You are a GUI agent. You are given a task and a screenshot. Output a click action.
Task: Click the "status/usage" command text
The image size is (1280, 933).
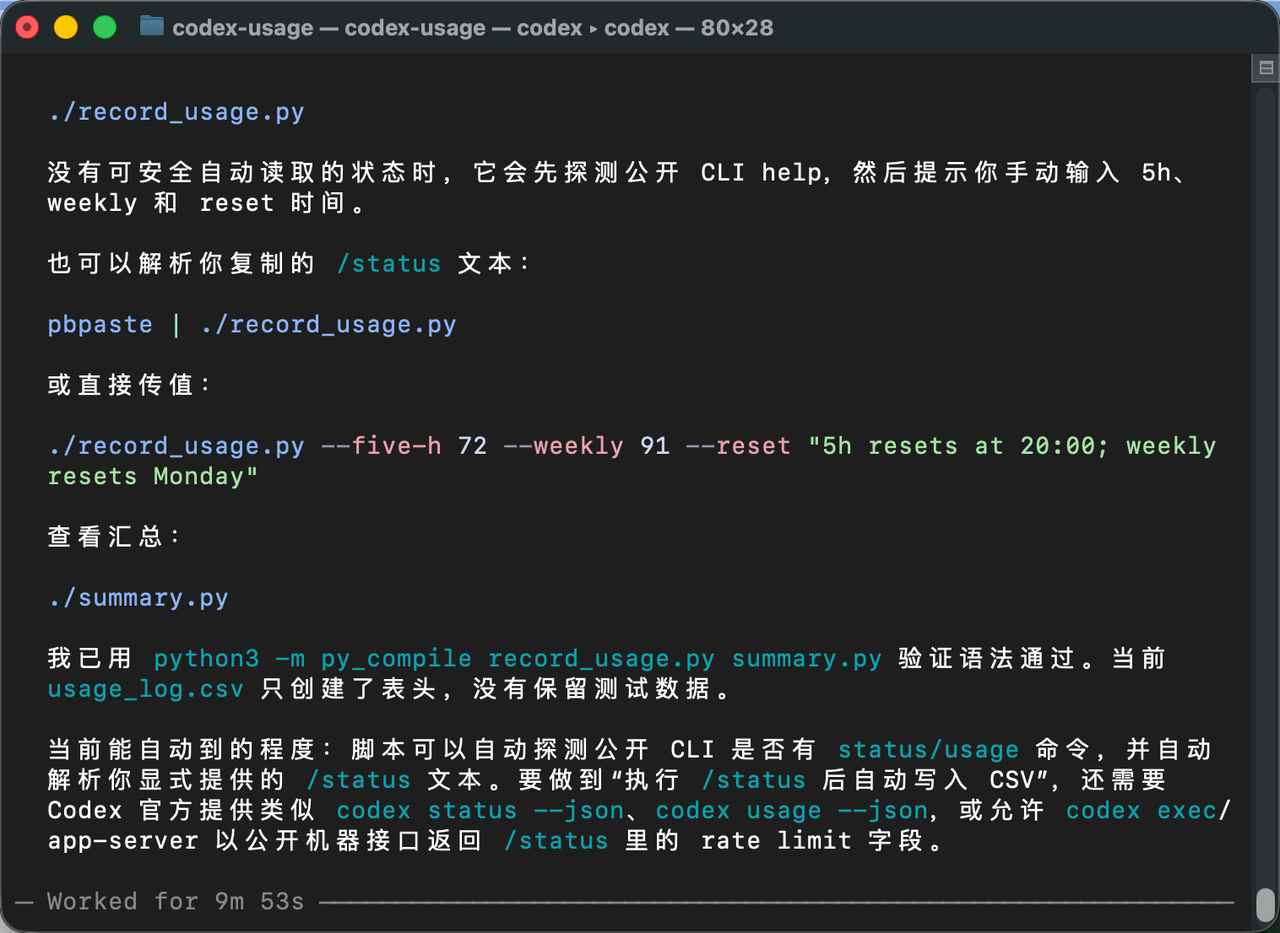tap(929, 750)
